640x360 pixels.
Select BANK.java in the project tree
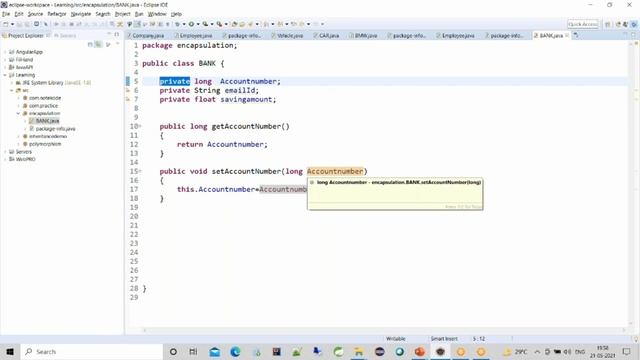[44, 121]
